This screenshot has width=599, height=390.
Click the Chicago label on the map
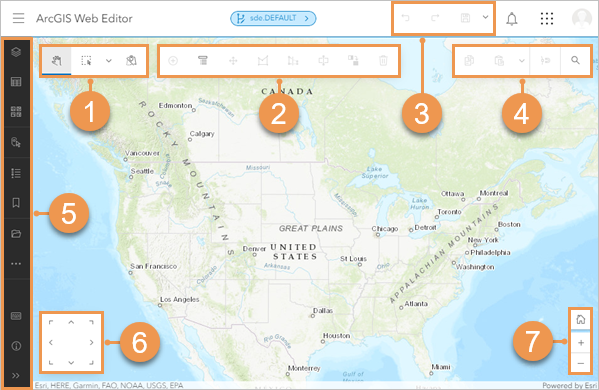(385, 228)
